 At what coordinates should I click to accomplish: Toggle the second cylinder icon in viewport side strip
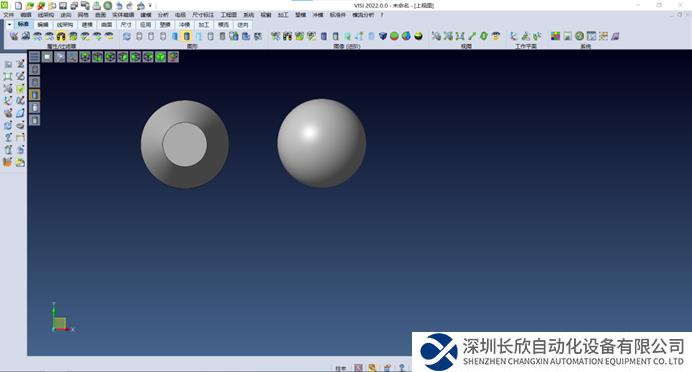(x=34, y=82)
